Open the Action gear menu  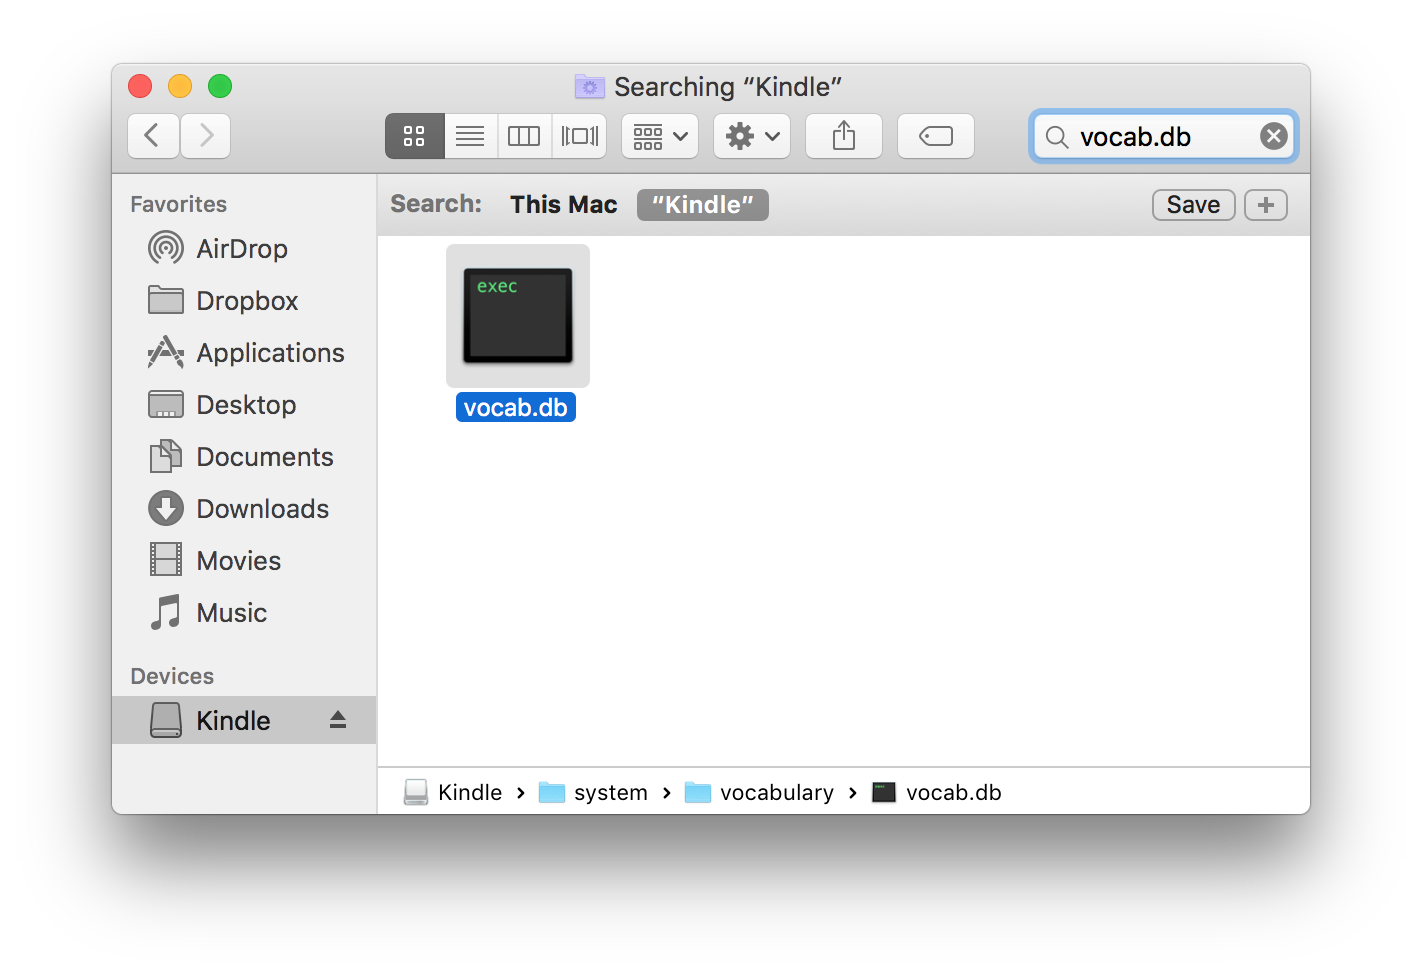coord(751,136)
